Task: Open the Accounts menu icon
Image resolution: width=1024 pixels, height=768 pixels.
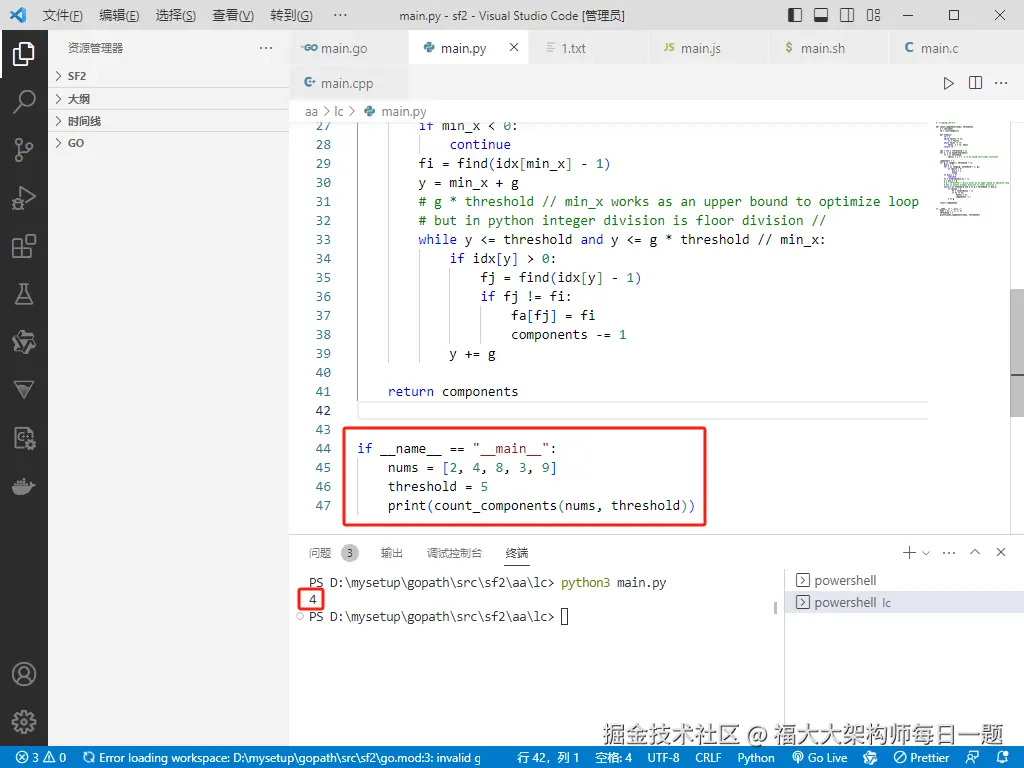Action: click(24, 674)
